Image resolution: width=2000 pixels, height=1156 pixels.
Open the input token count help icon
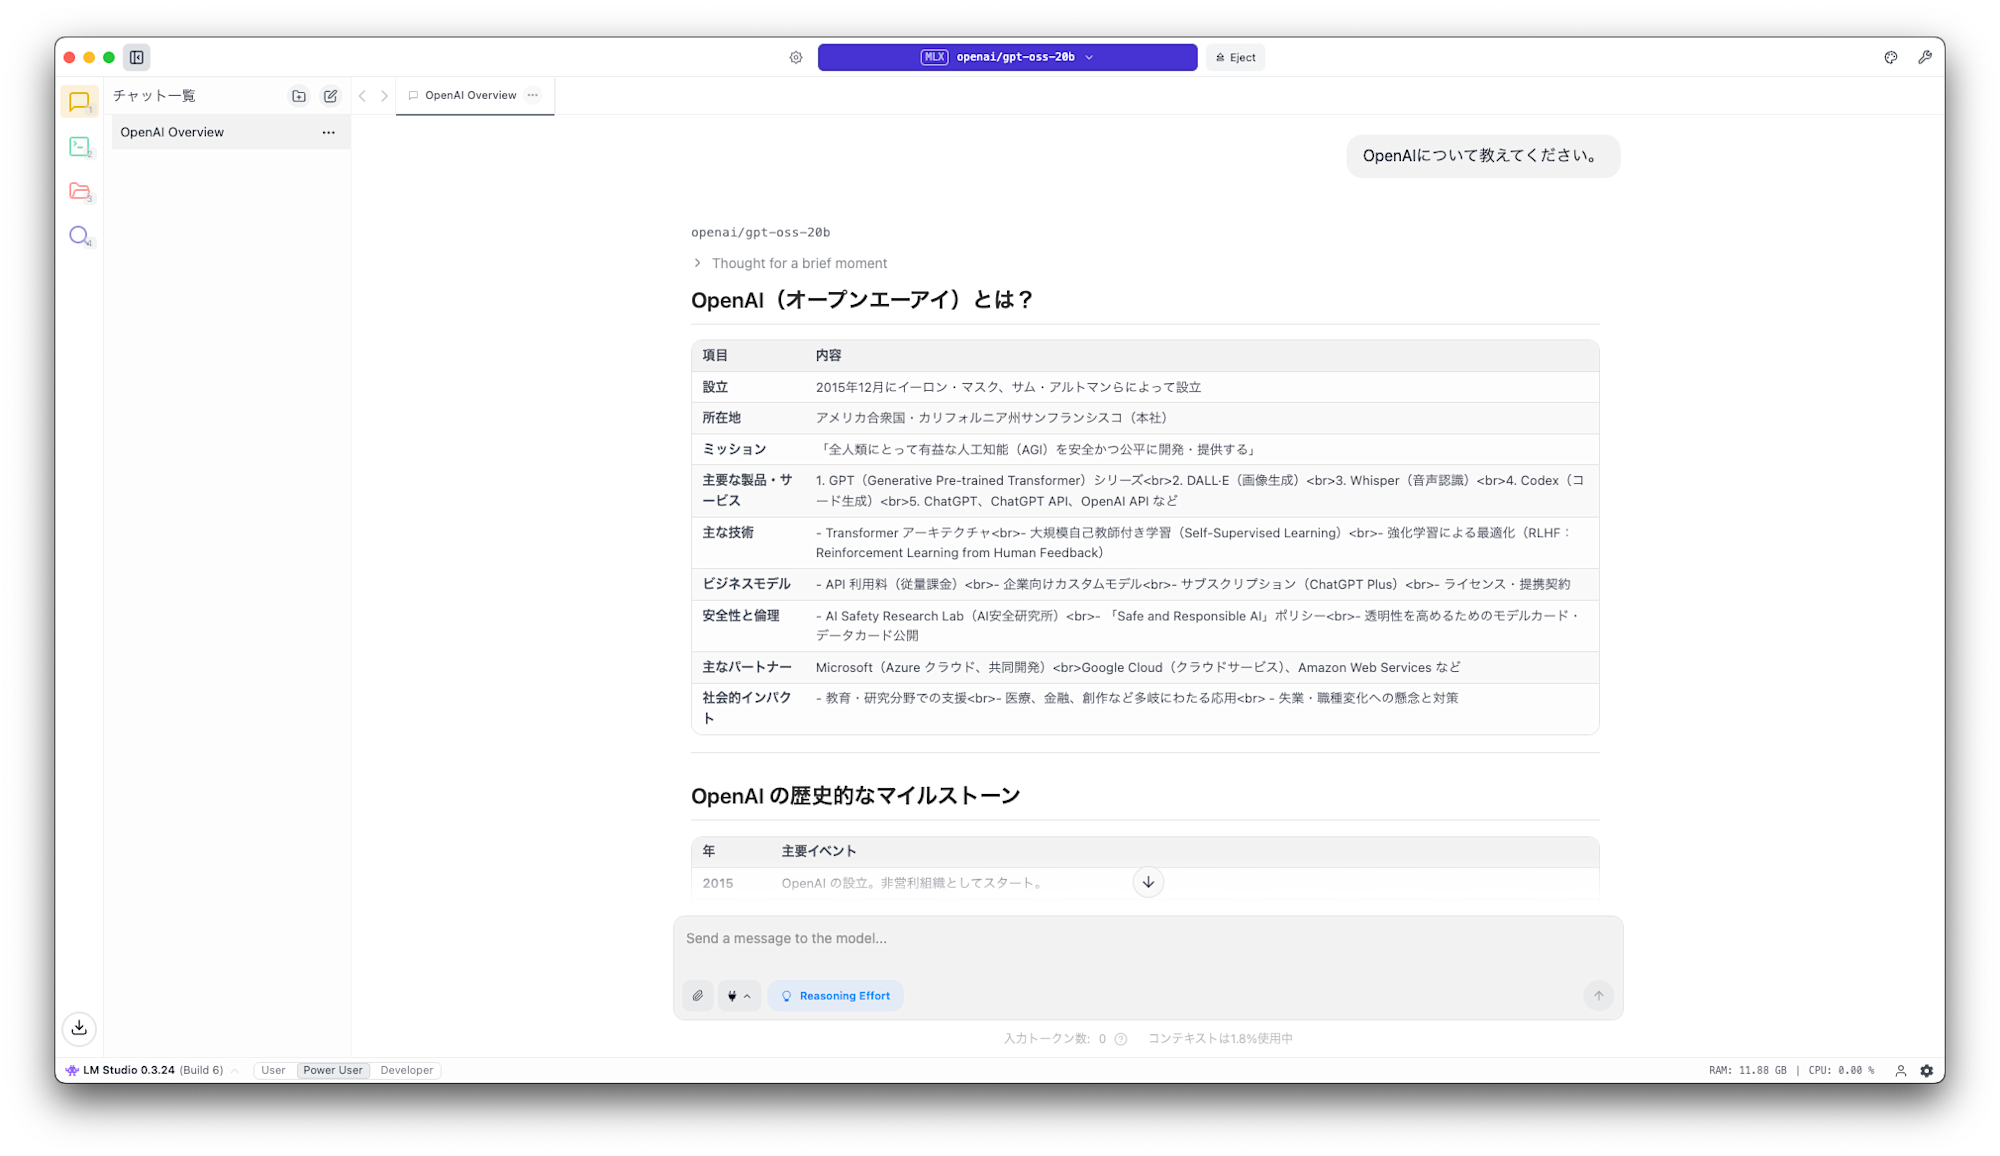tap(1121, 1039)
